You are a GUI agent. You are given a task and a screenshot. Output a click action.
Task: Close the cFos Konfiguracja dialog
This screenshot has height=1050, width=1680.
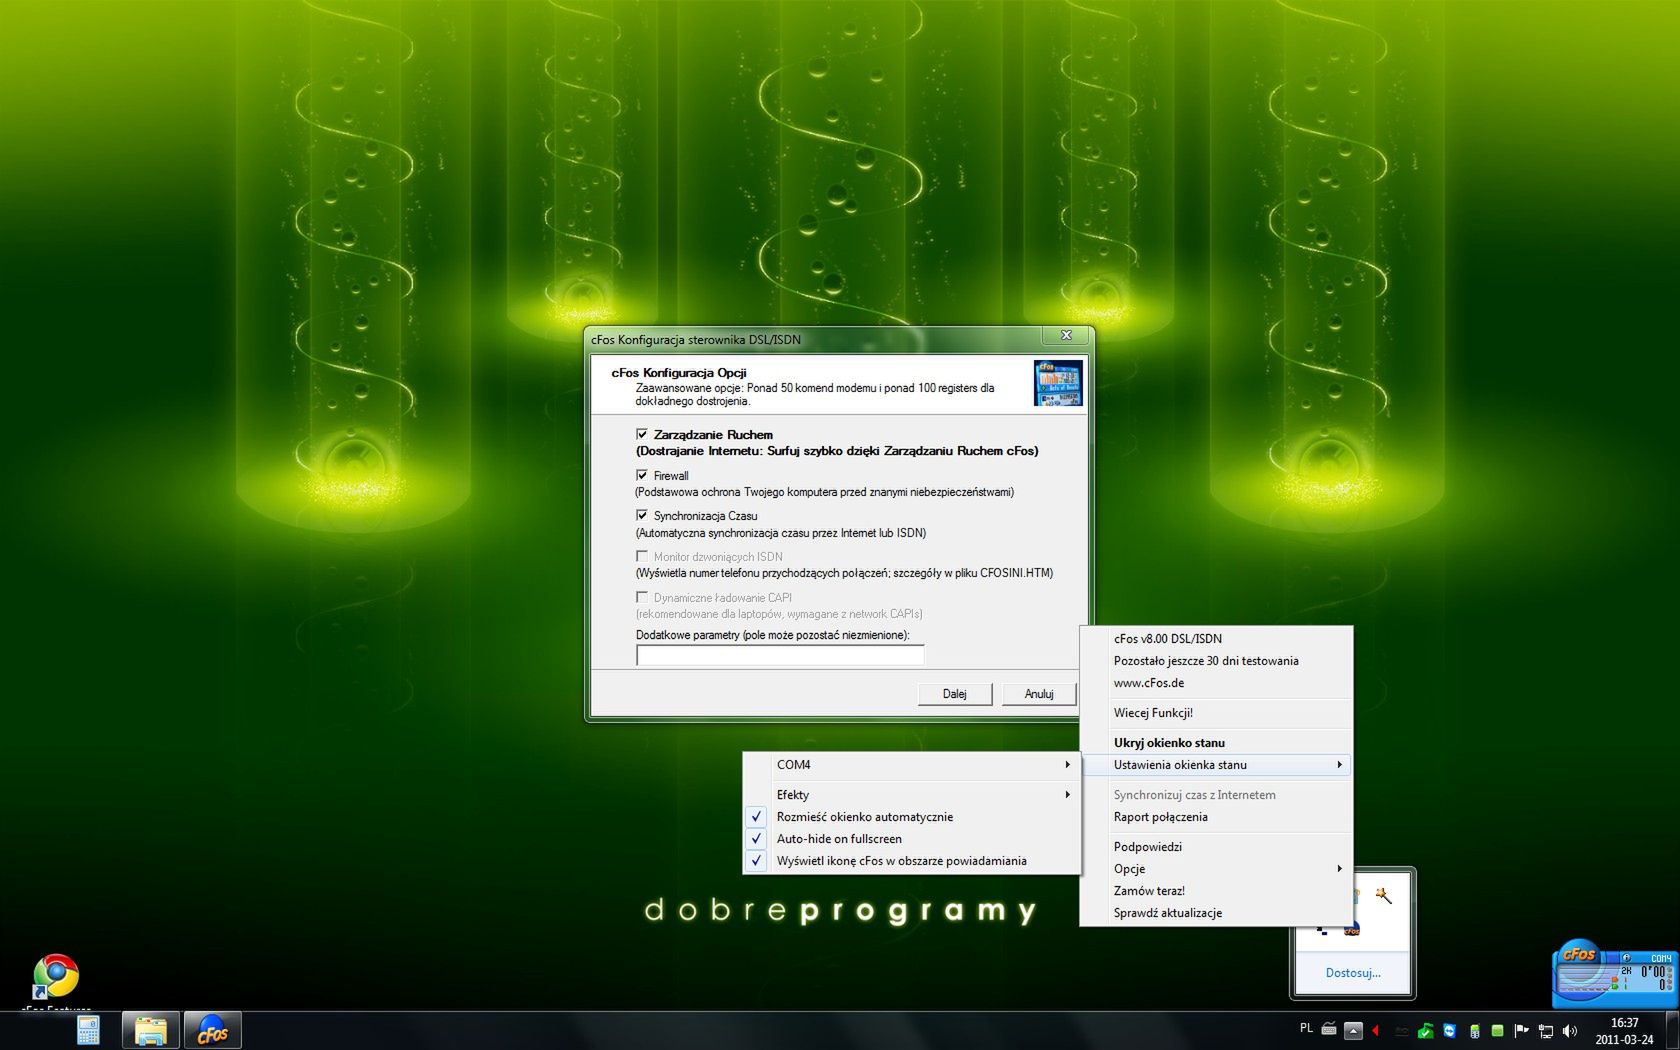click(1066, 335)
